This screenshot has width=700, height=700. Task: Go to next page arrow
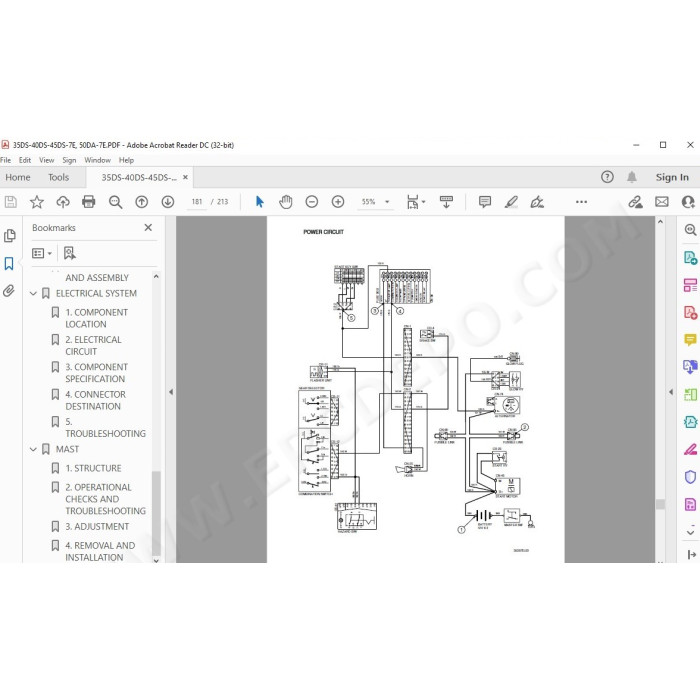[168, 202]
